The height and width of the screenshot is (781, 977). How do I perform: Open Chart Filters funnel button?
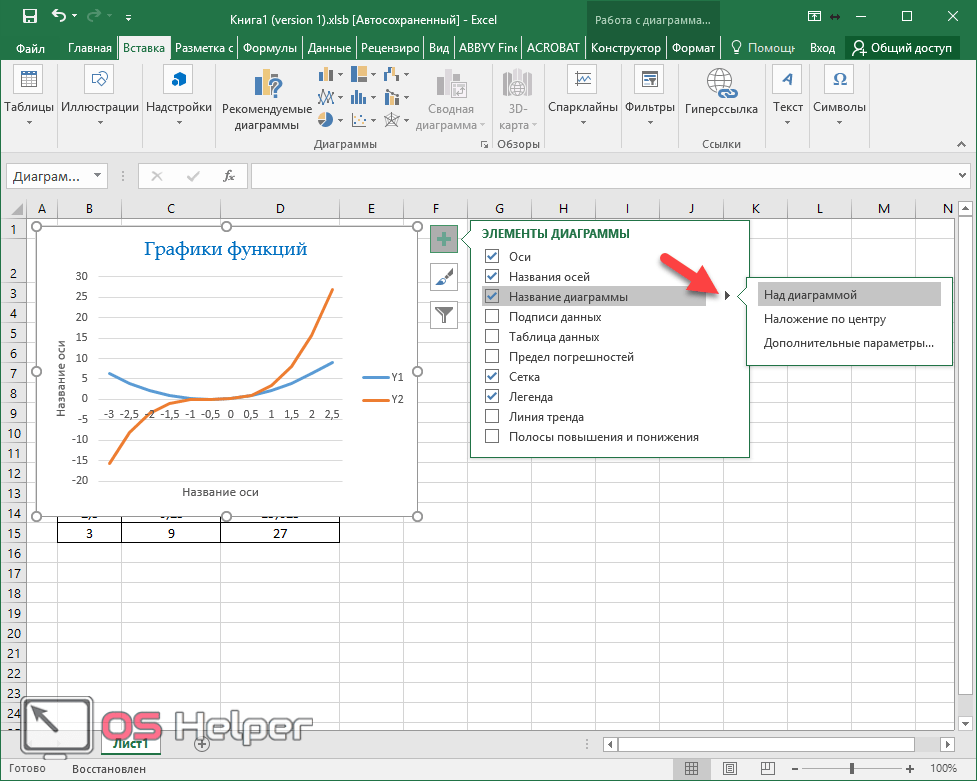pyautogui.click(x=444, y=315)
